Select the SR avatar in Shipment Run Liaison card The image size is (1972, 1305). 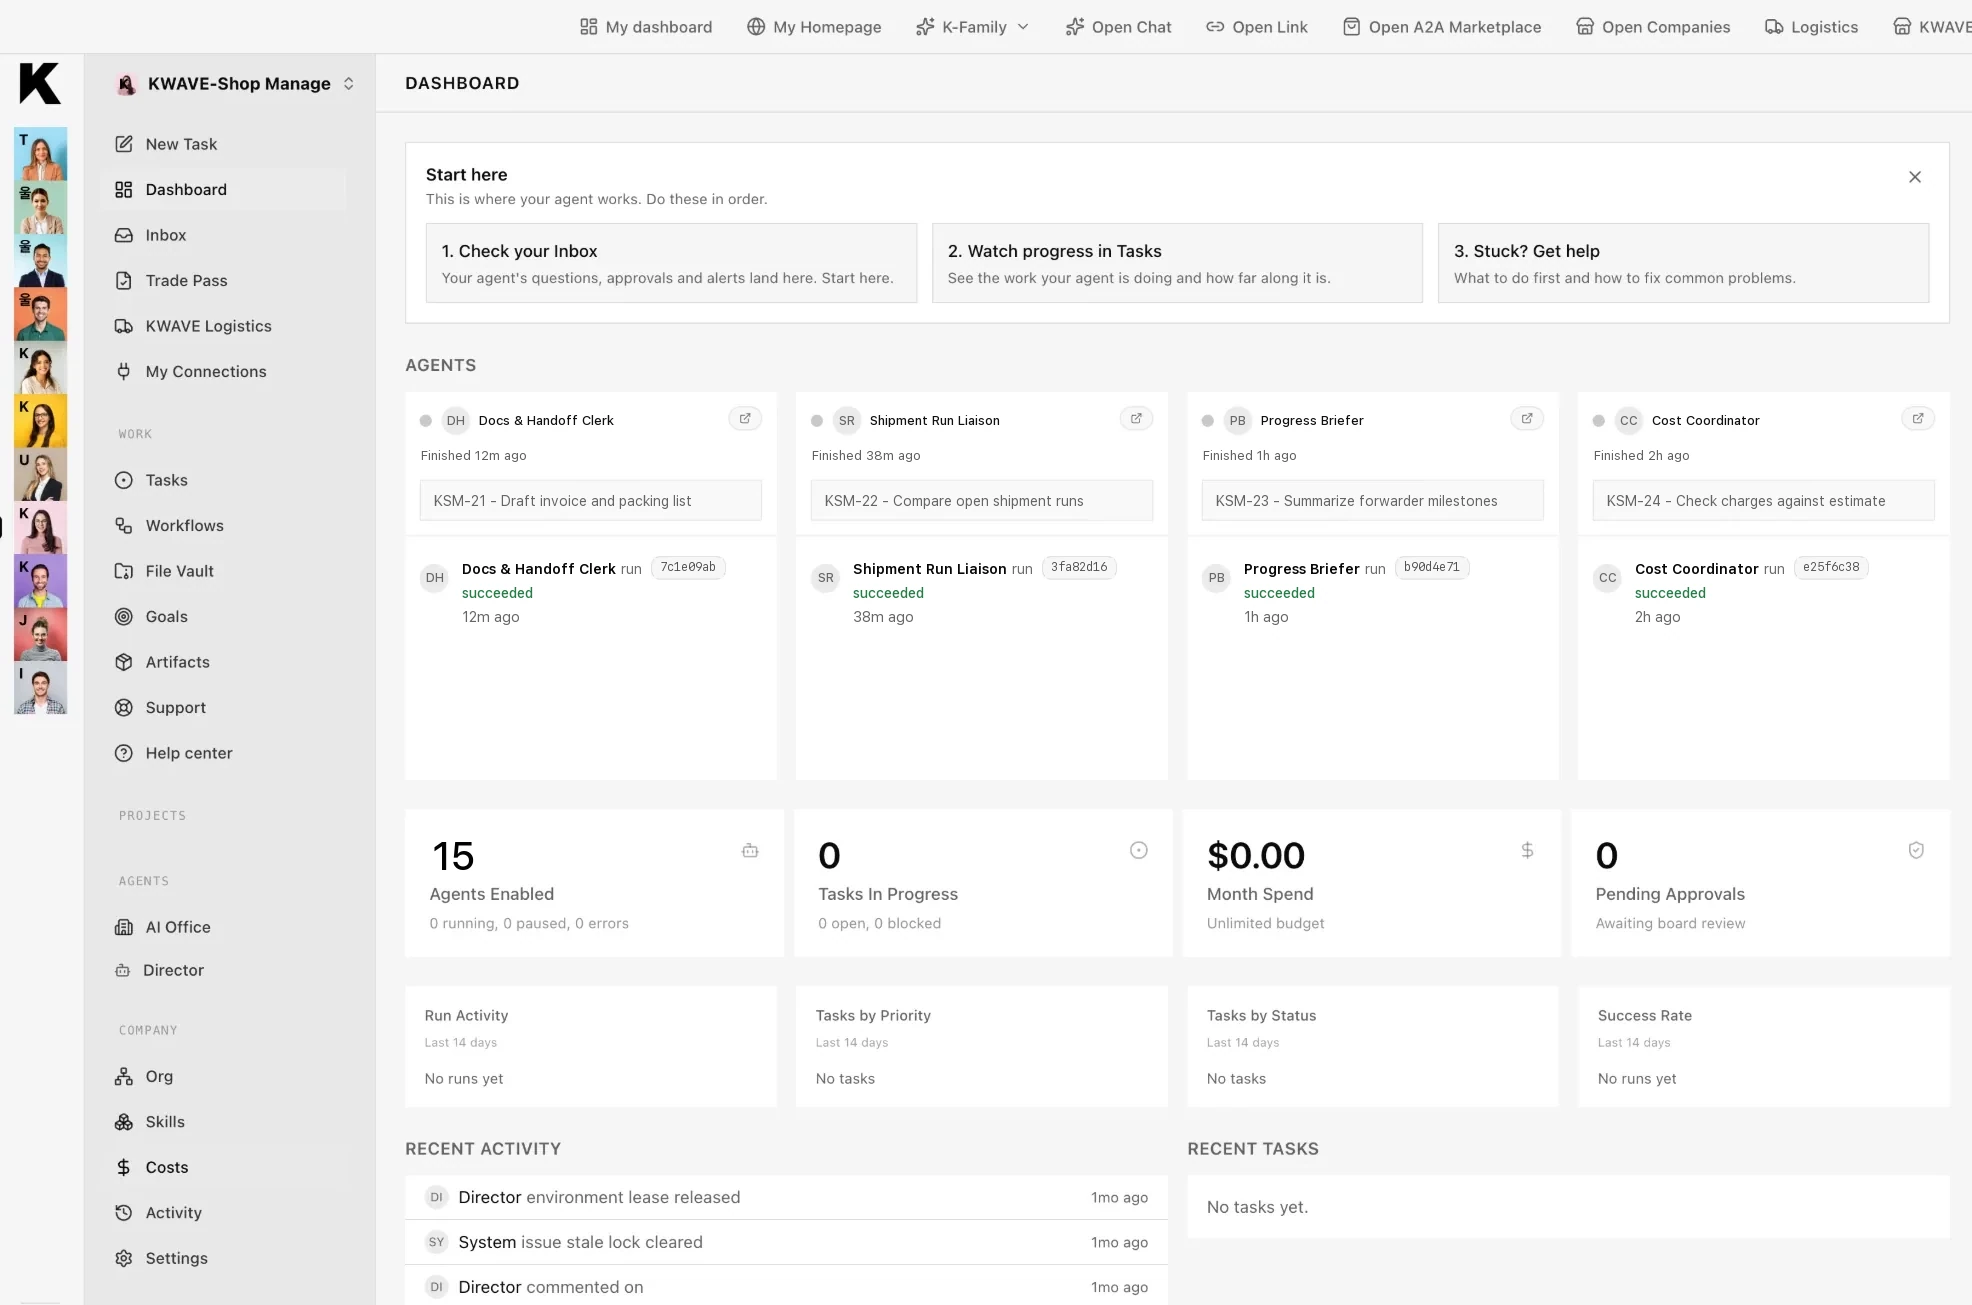[847, 421]
